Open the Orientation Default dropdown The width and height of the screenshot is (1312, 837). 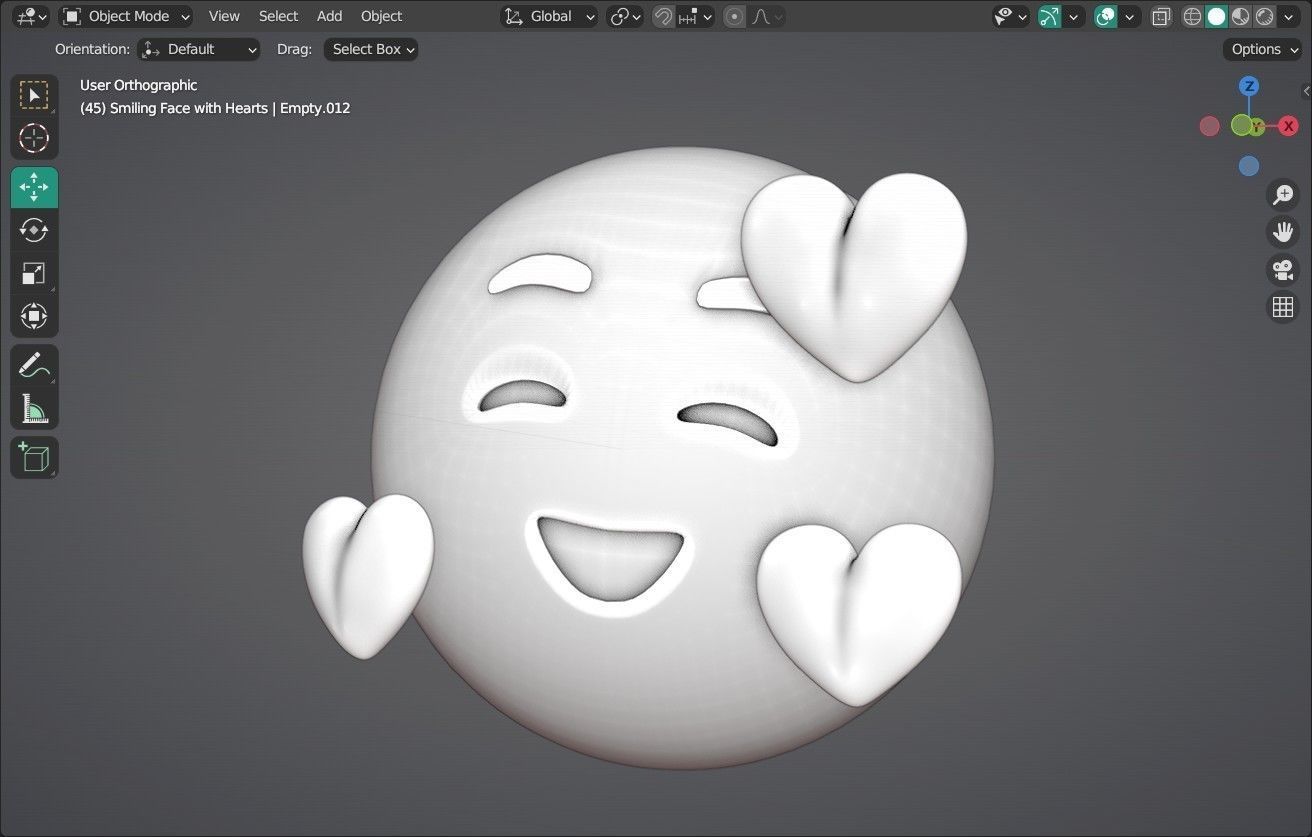point(199,49)
